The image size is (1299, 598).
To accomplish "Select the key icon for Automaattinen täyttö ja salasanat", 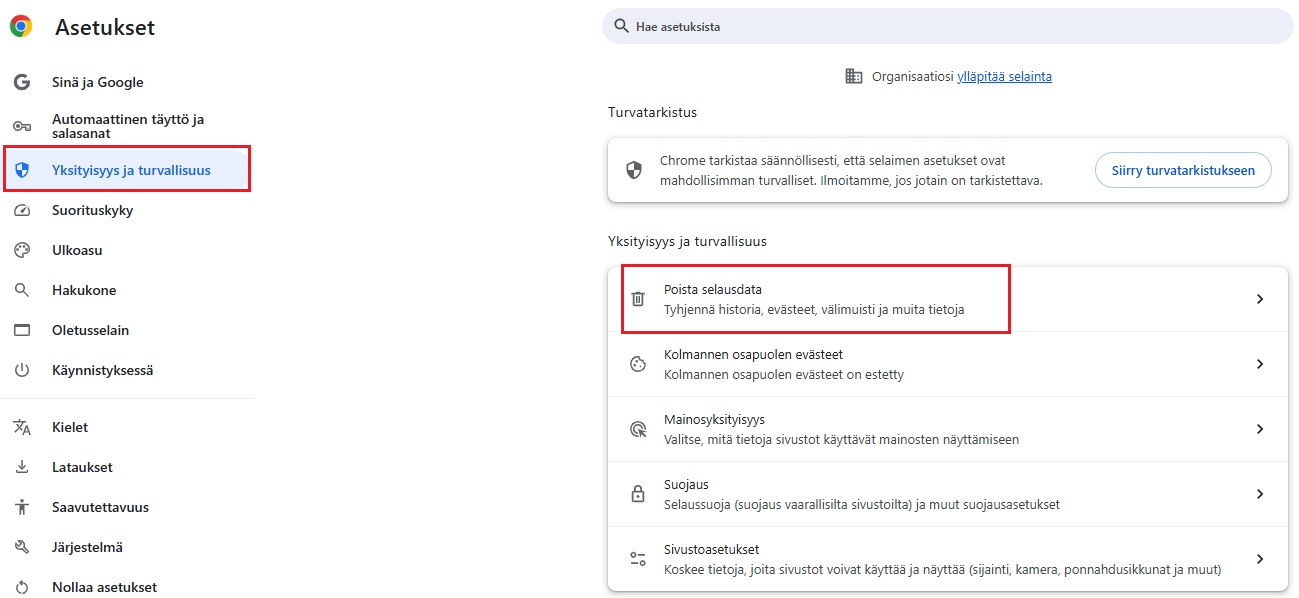I will (21, 126).
